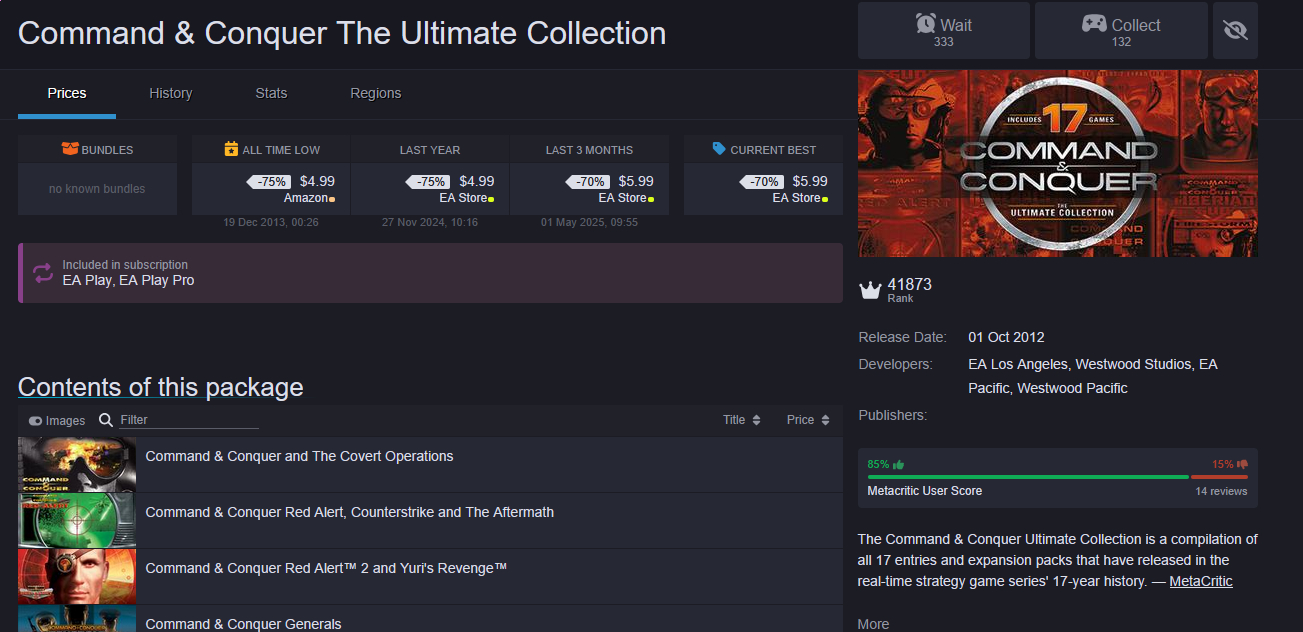Click the 14 reviews text

pyautogui.click(x=1221, y=491)
